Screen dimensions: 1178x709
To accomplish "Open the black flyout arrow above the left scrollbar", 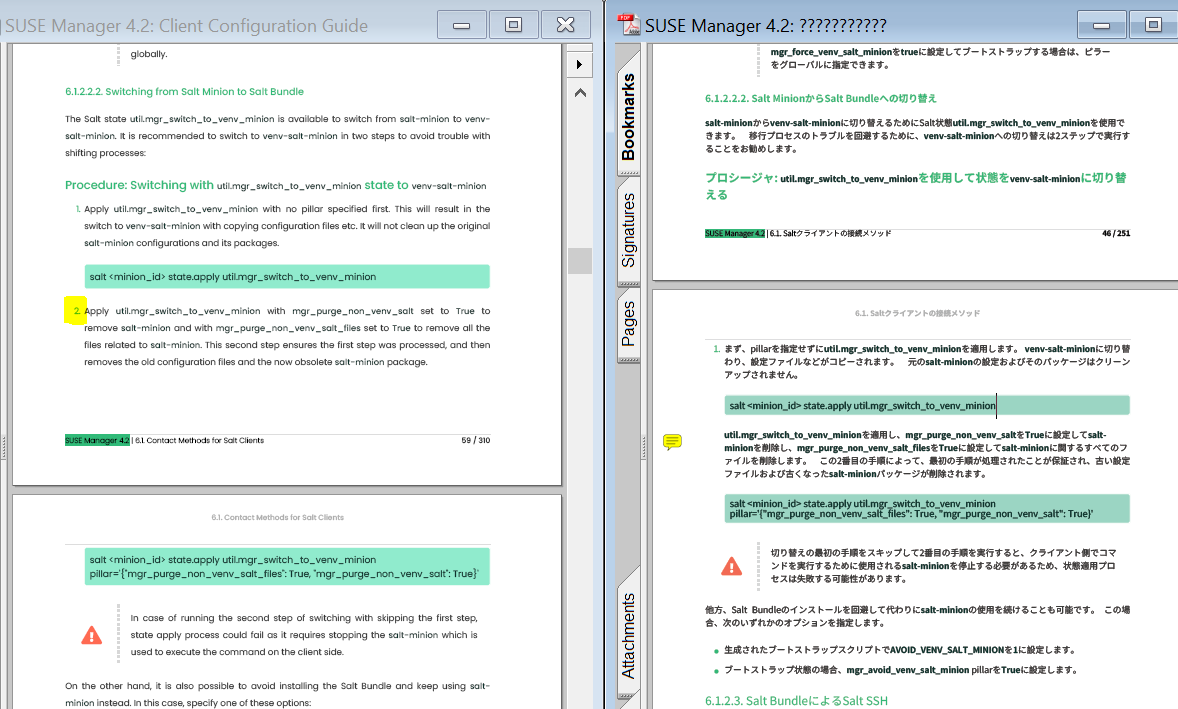I will [x=579, y=63].
